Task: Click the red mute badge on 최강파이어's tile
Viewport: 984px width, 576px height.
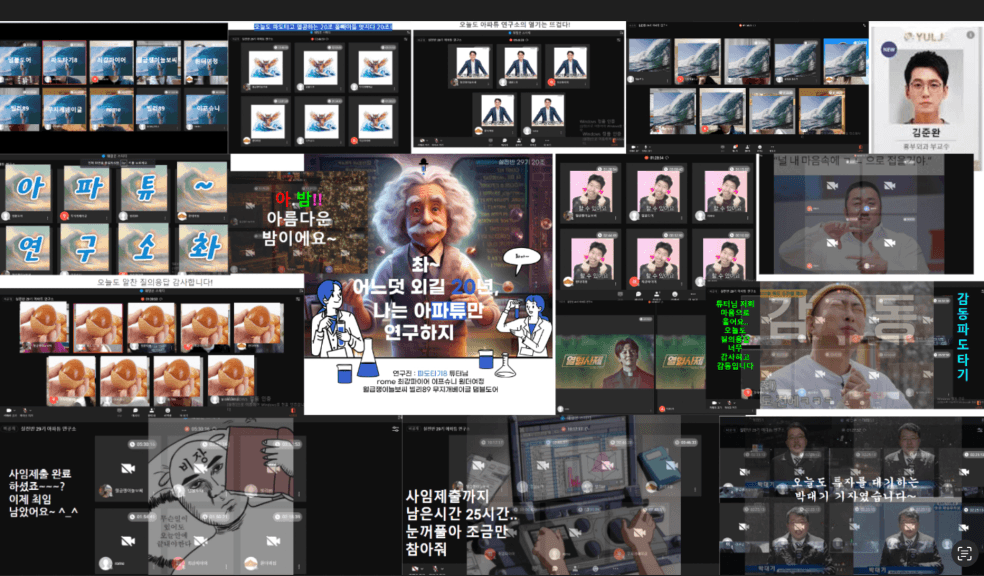Action: tap(95, 79)
